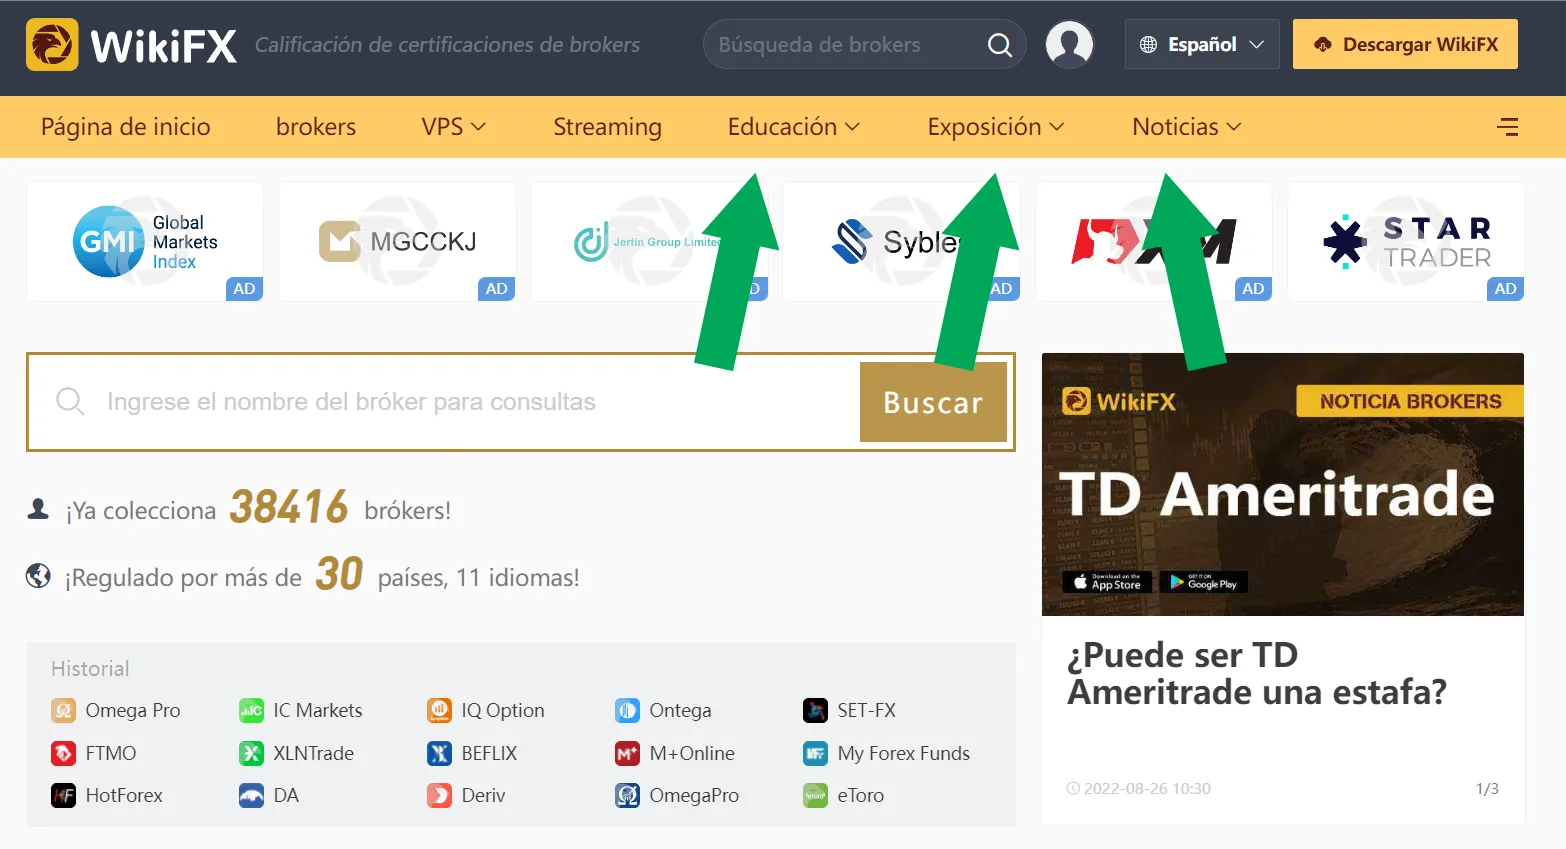
Task: Open My Forex Funds from Historial
Action: [x=887, y=753]
